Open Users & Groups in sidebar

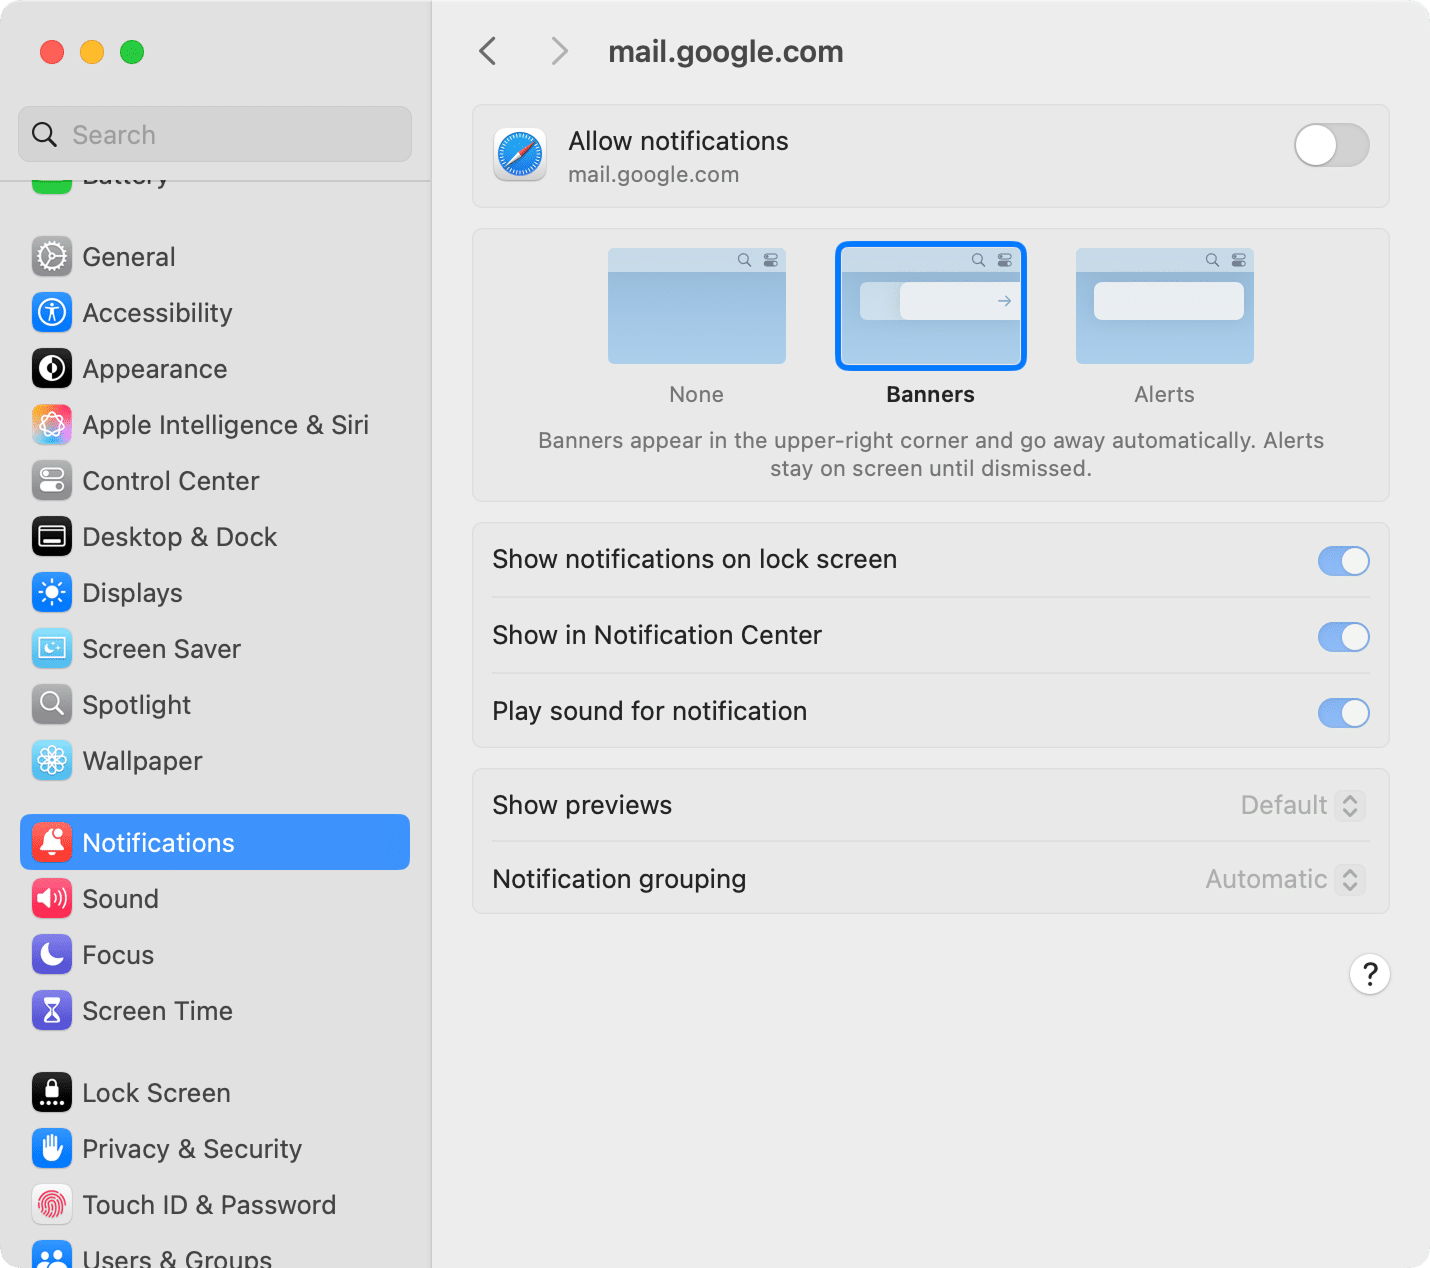coord(215,1255)
